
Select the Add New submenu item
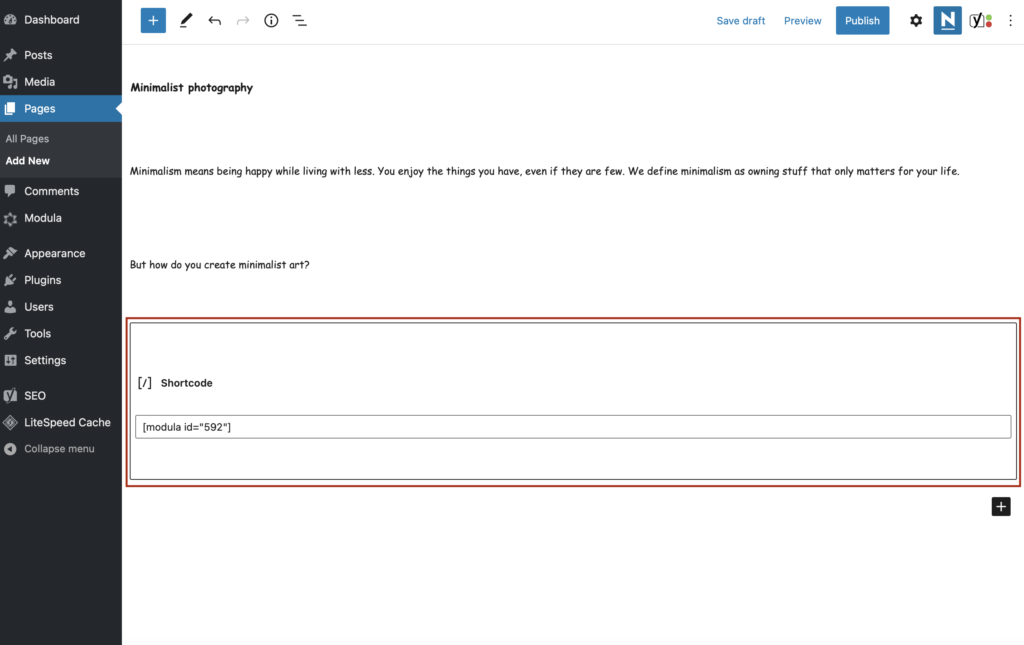tap(27, 161)
